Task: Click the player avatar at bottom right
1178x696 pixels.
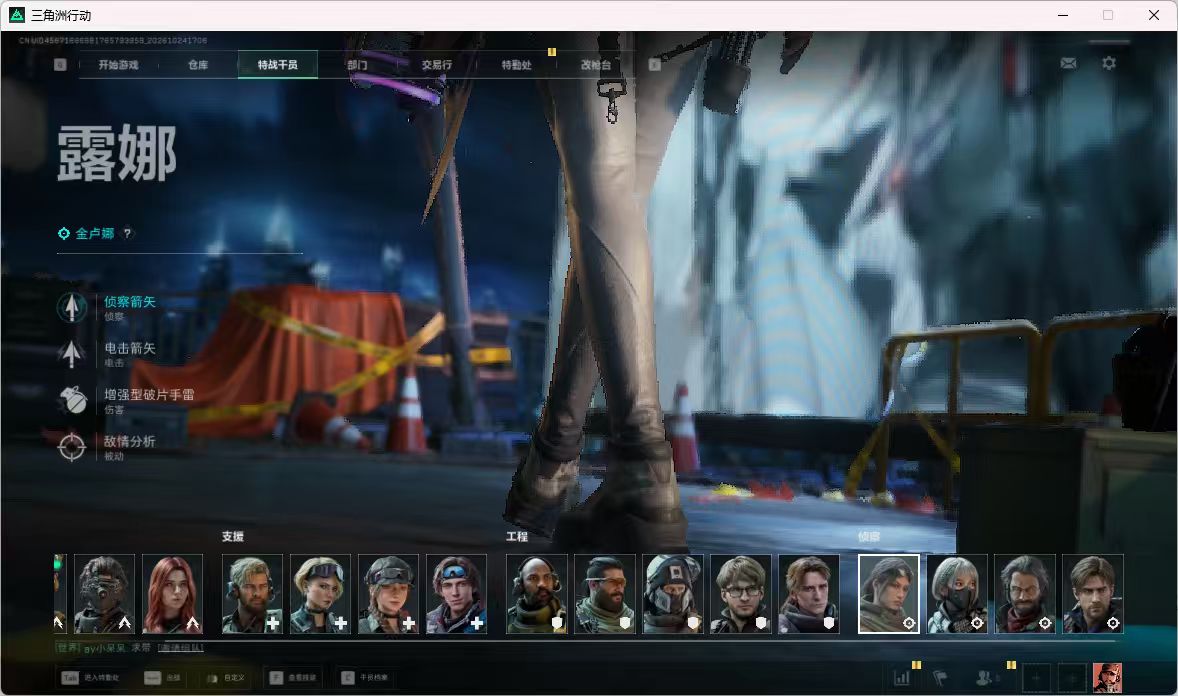Action: pos(1107,678)
